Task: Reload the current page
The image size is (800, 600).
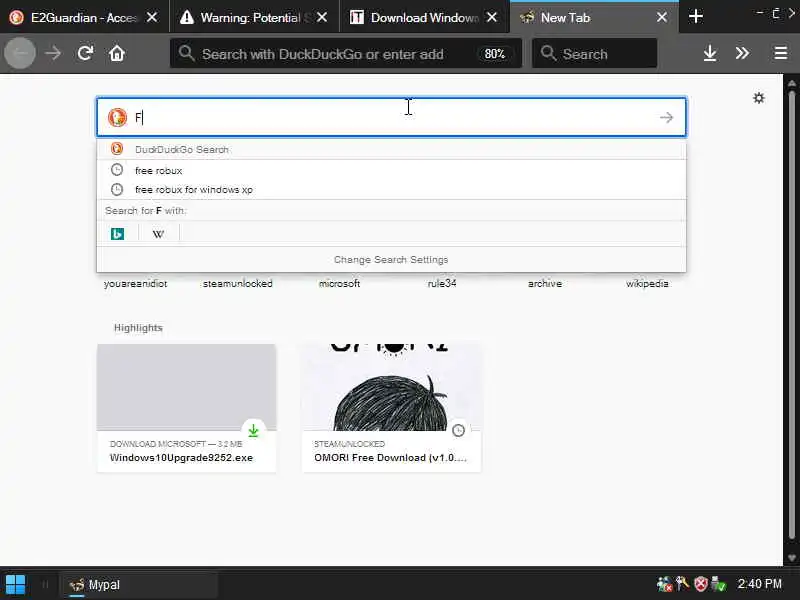Action: 85,53
